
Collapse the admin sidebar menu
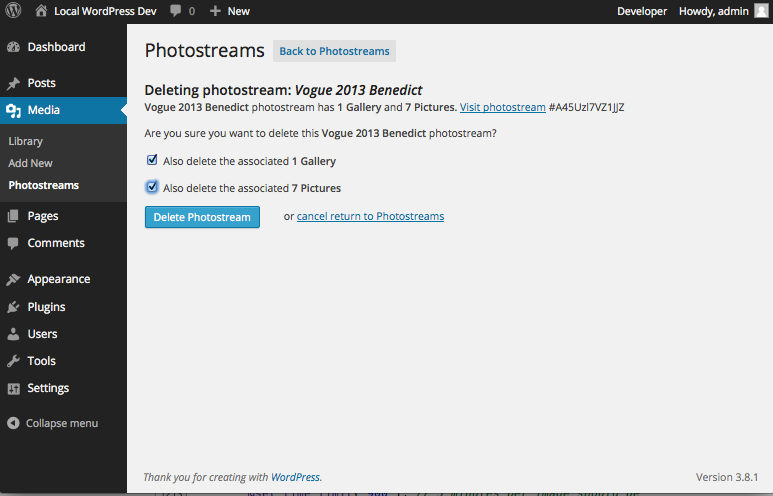(52, 423)
